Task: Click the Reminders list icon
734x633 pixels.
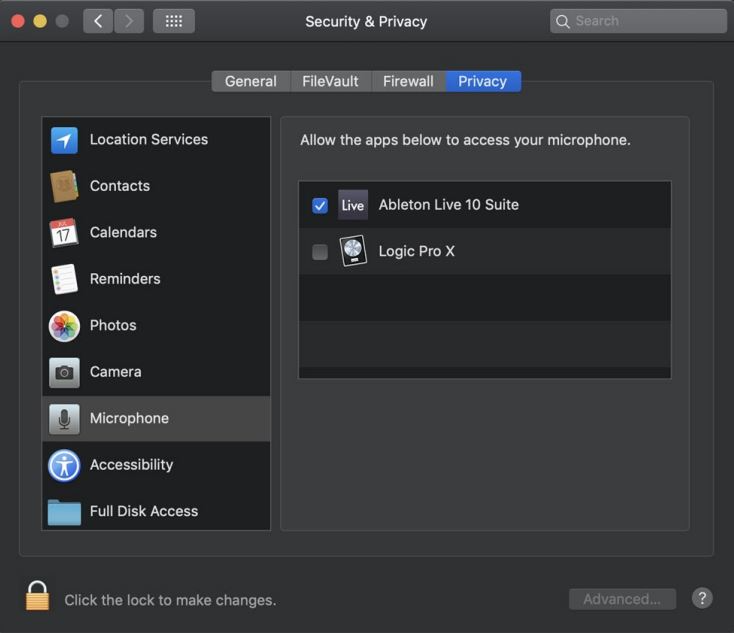Action: (64, 279)
